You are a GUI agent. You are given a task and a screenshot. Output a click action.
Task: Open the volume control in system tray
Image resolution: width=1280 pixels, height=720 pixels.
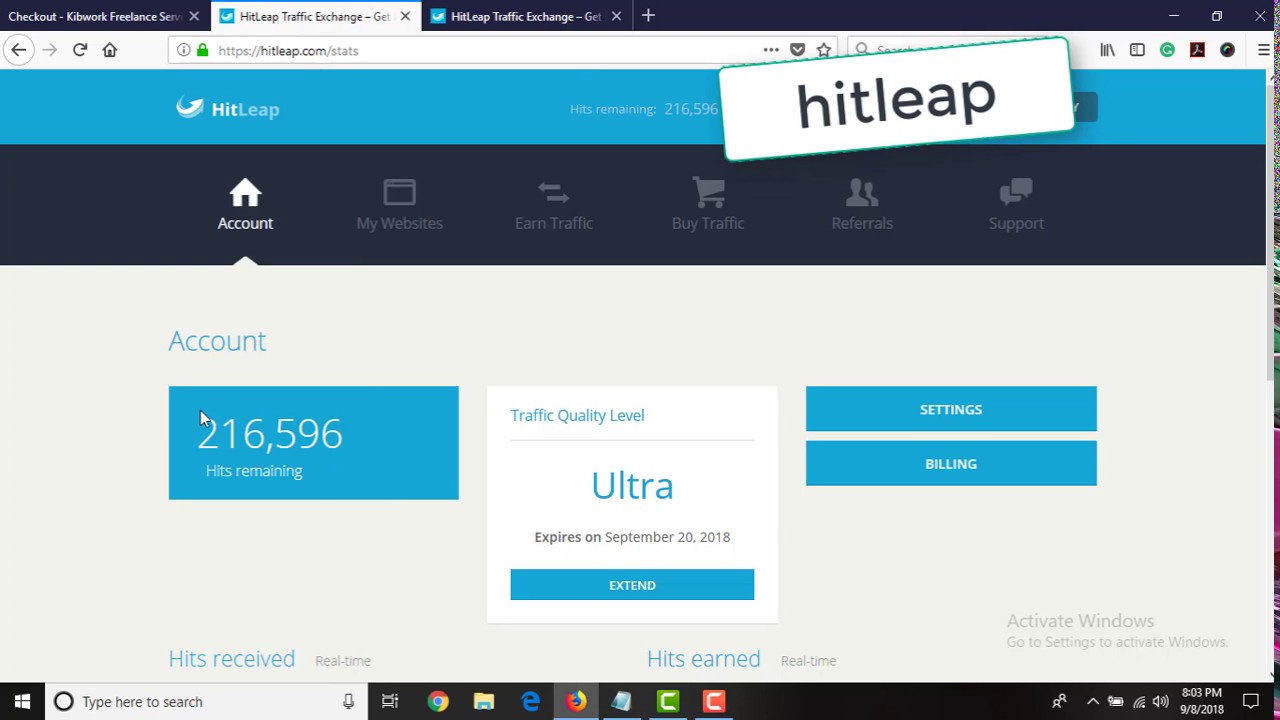pyautogui.click(x=1161, y=702)
